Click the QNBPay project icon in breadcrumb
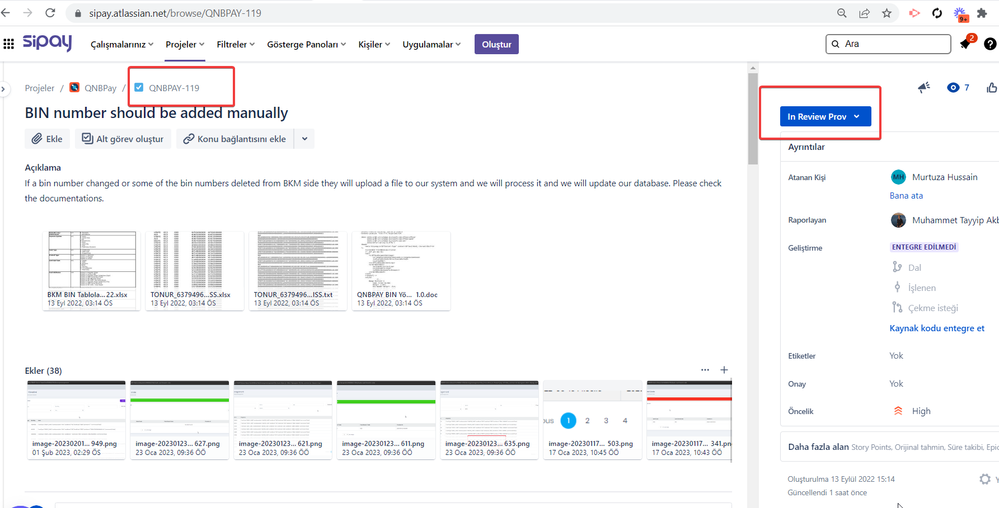Viewport: 999px width, 508px height. [75, 88]
